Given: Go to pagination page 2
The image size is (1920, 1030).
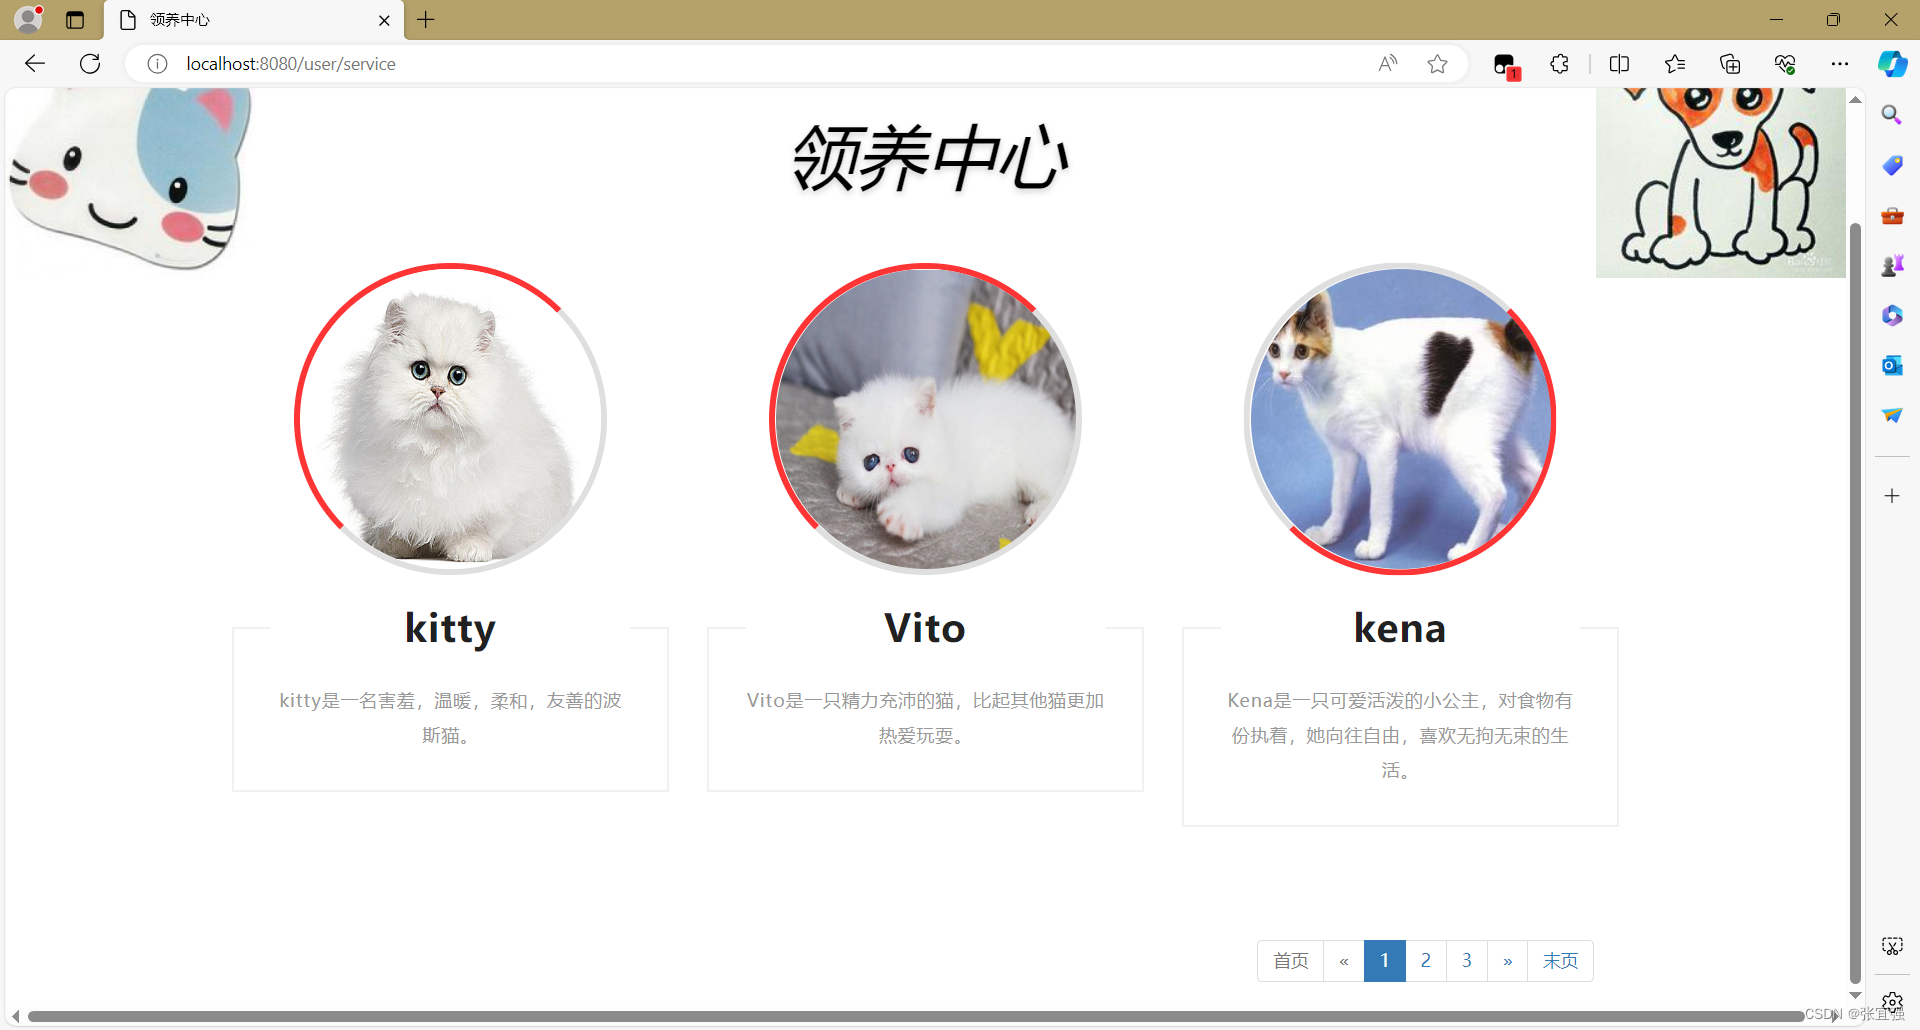Looking at the screenshot, I should click(1426, 960).
